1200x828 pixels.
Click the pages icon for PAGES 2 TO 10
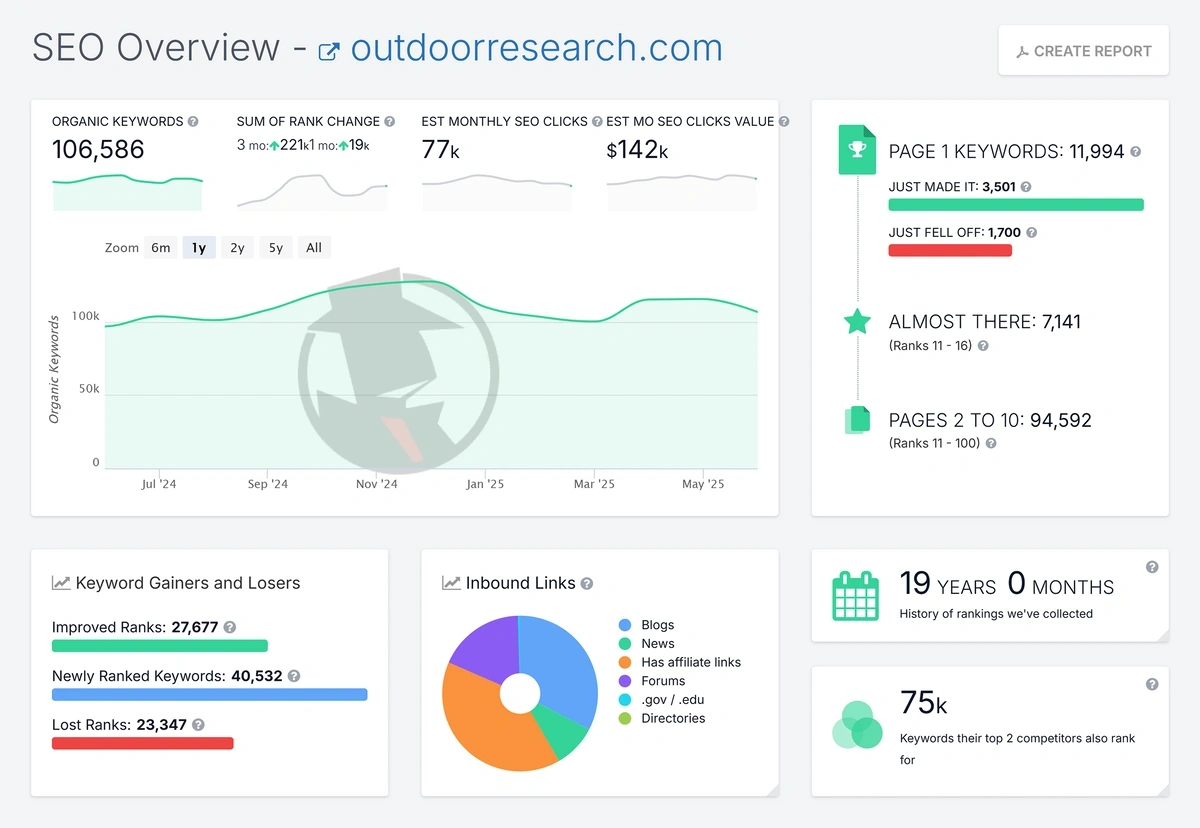point(857,420)
